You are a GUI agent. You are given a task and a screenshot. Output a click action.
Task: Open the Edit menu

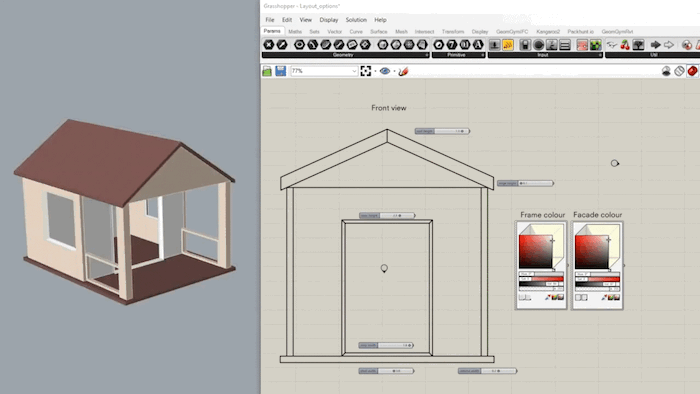287,20
